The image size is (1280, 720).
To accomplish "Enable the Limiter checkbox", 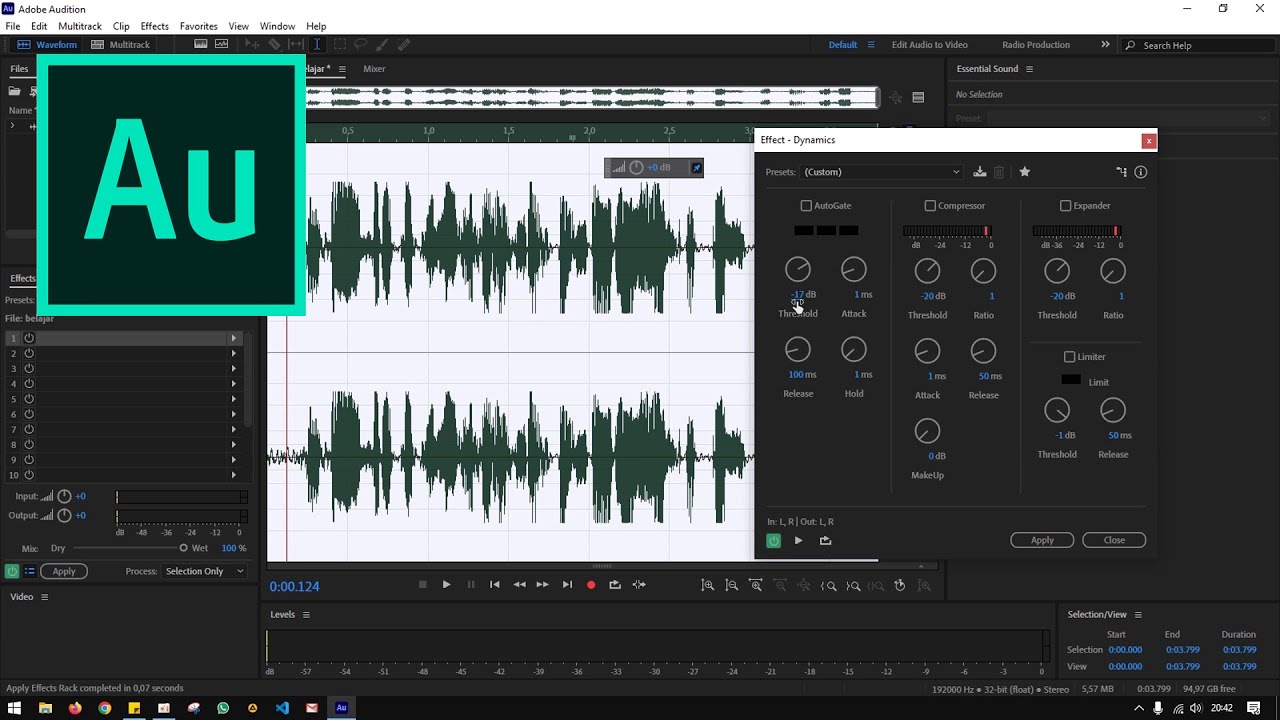I will pyautogui.click(x=1069, y=357).
